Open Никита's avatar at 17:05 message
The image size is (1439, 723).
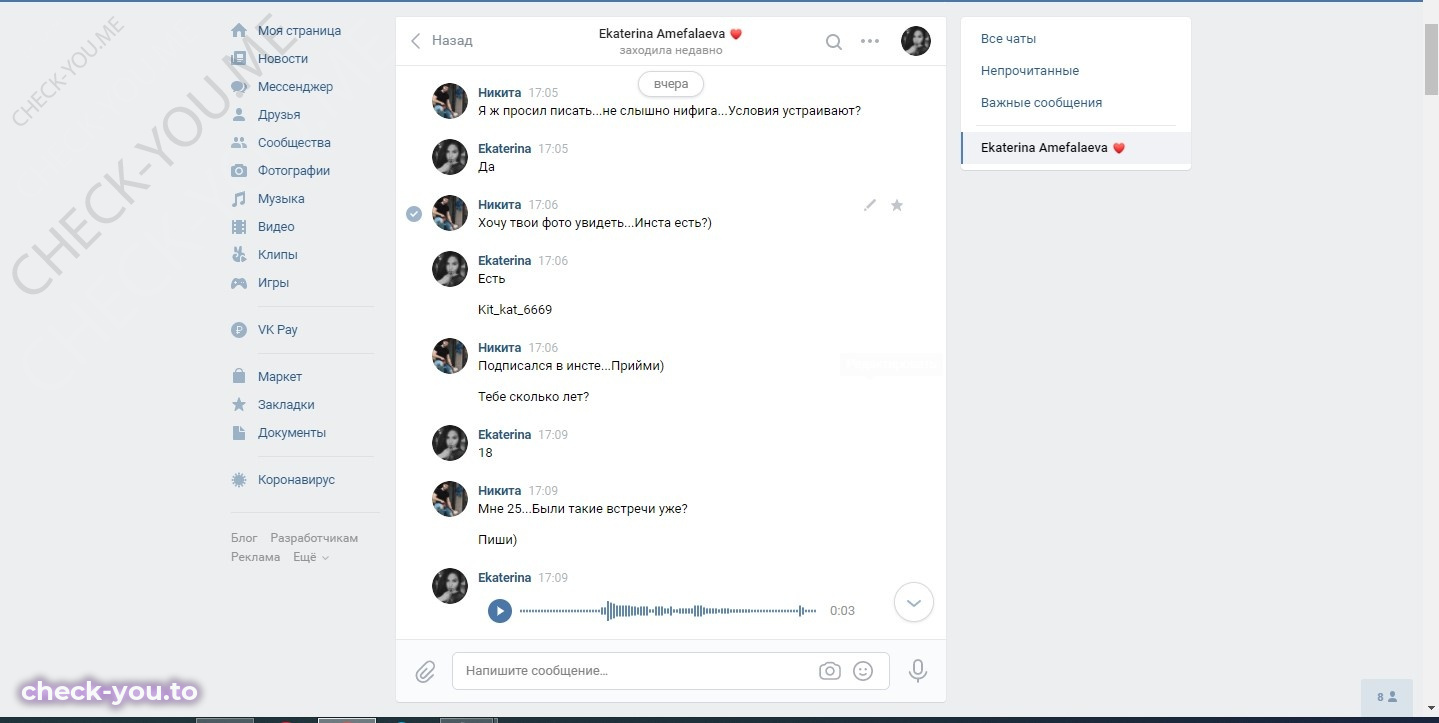coord(450,101)
